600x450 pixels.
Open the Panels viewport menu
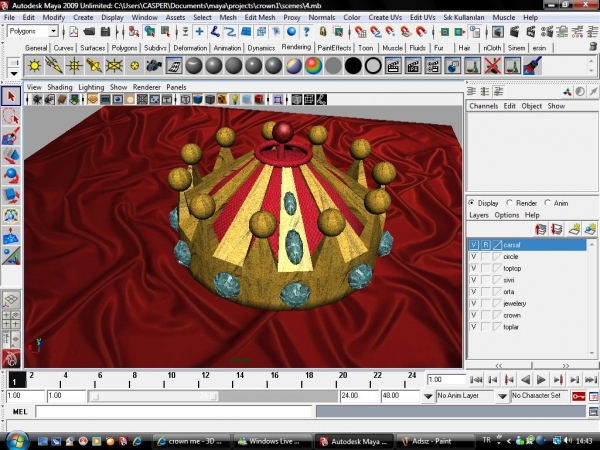[x=176, y=87]
